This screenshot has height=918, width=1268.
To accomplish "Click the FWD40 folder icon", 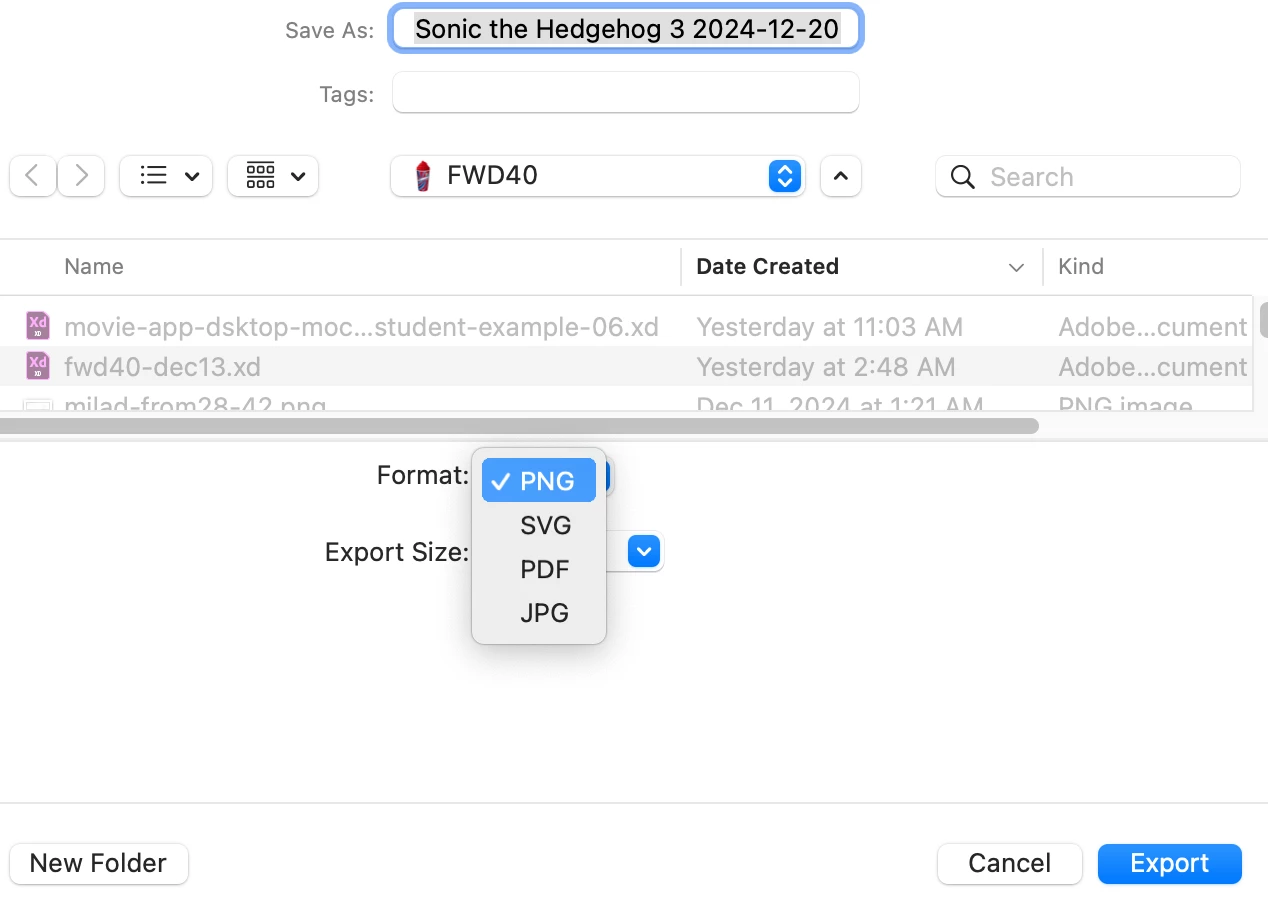I will pyautogui.click(x=423, y=176).
